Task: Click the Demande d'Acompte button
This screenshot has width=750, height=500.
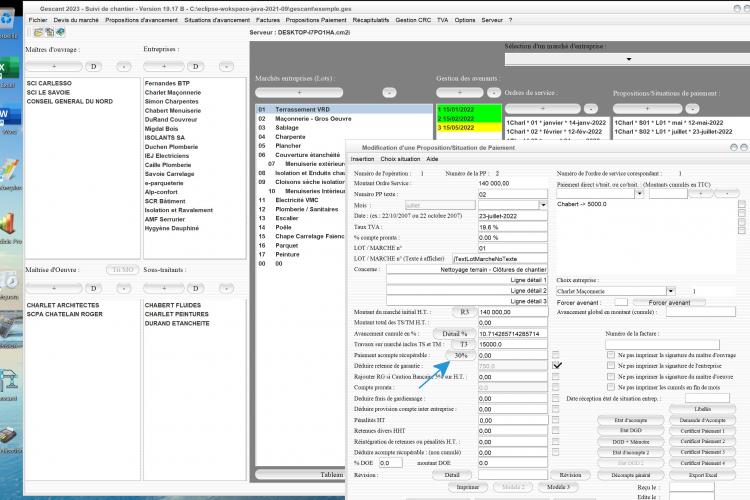Action: (702, 420)
